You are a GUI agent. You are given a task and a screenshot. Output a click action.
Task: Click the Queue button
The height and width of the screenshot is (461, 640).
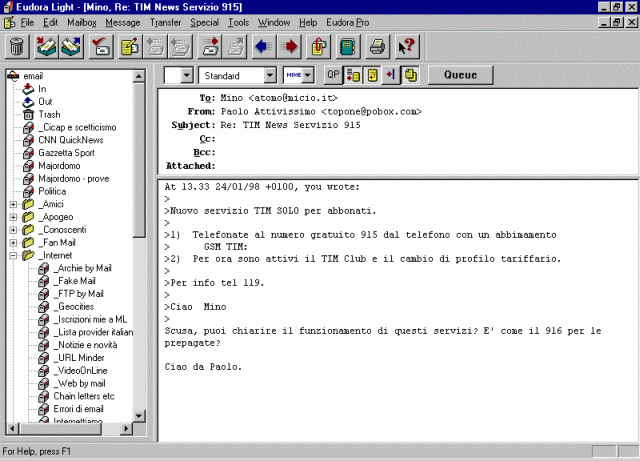pyautogui.click(x=460, y=75)
